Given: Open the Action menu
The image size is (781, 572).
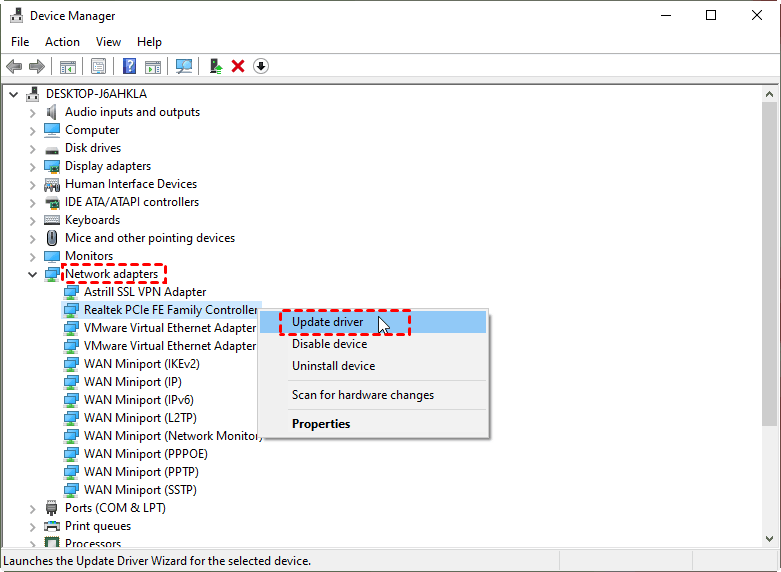Looking at the screenshot, I should coord(62,42).
